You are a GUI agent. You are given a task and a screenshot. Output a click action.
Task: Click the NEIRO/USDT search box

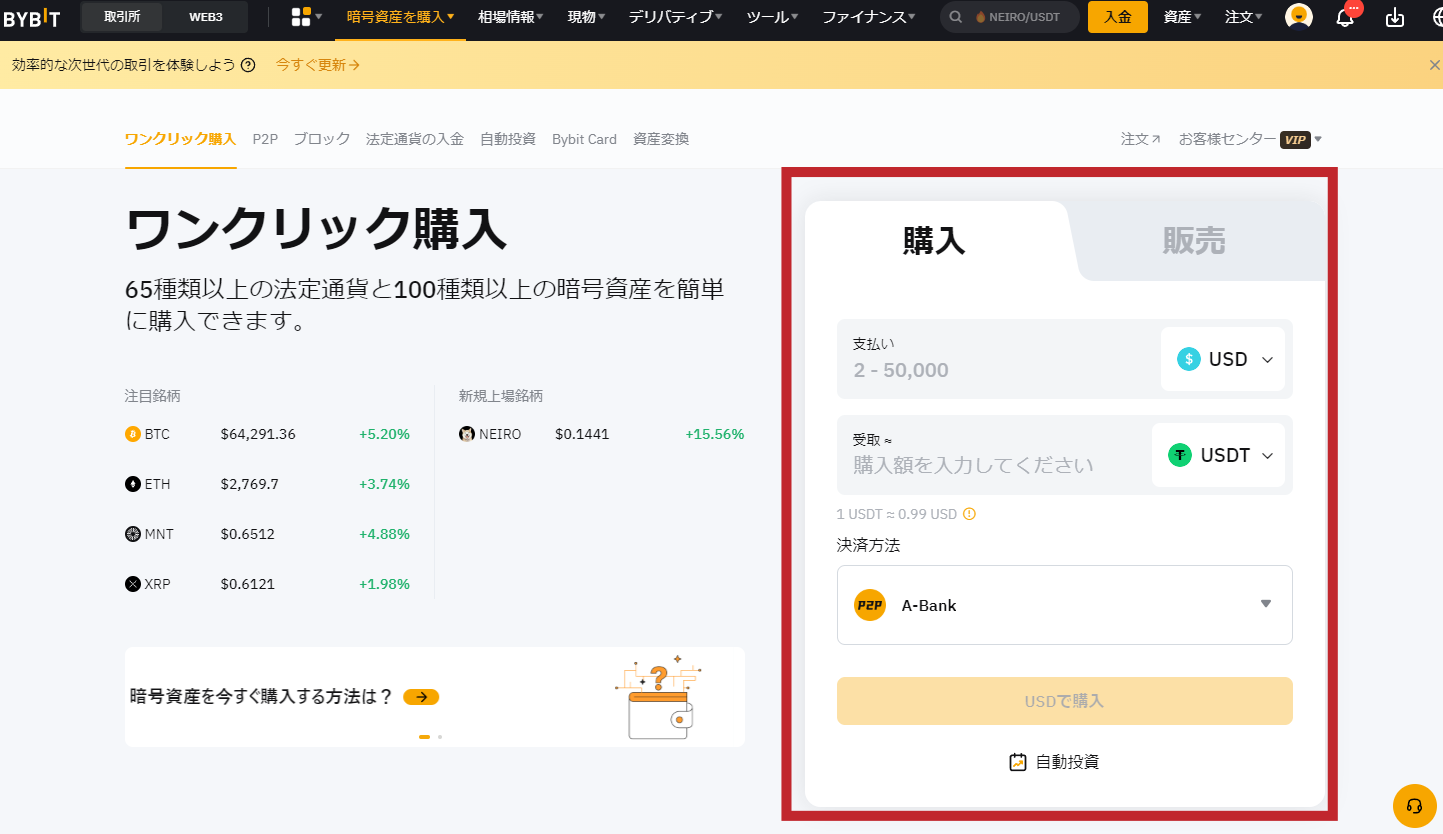1009,17
